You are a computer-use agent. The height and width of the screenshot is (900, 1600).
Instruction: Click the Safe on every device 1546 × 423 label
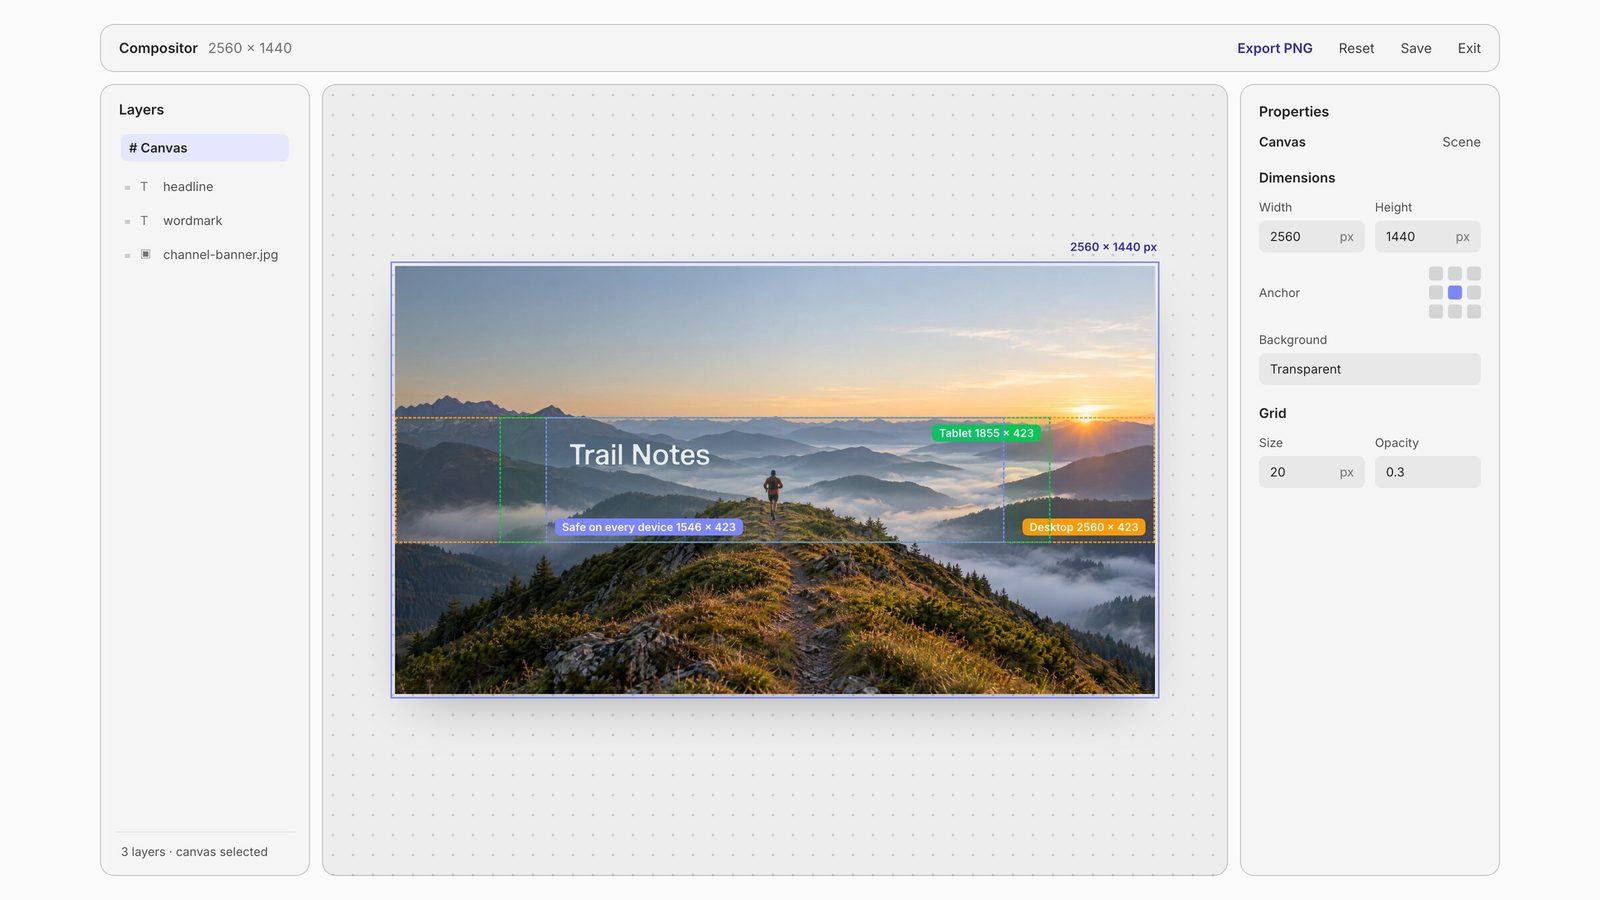pyautogui.click(x=649, y=527)
